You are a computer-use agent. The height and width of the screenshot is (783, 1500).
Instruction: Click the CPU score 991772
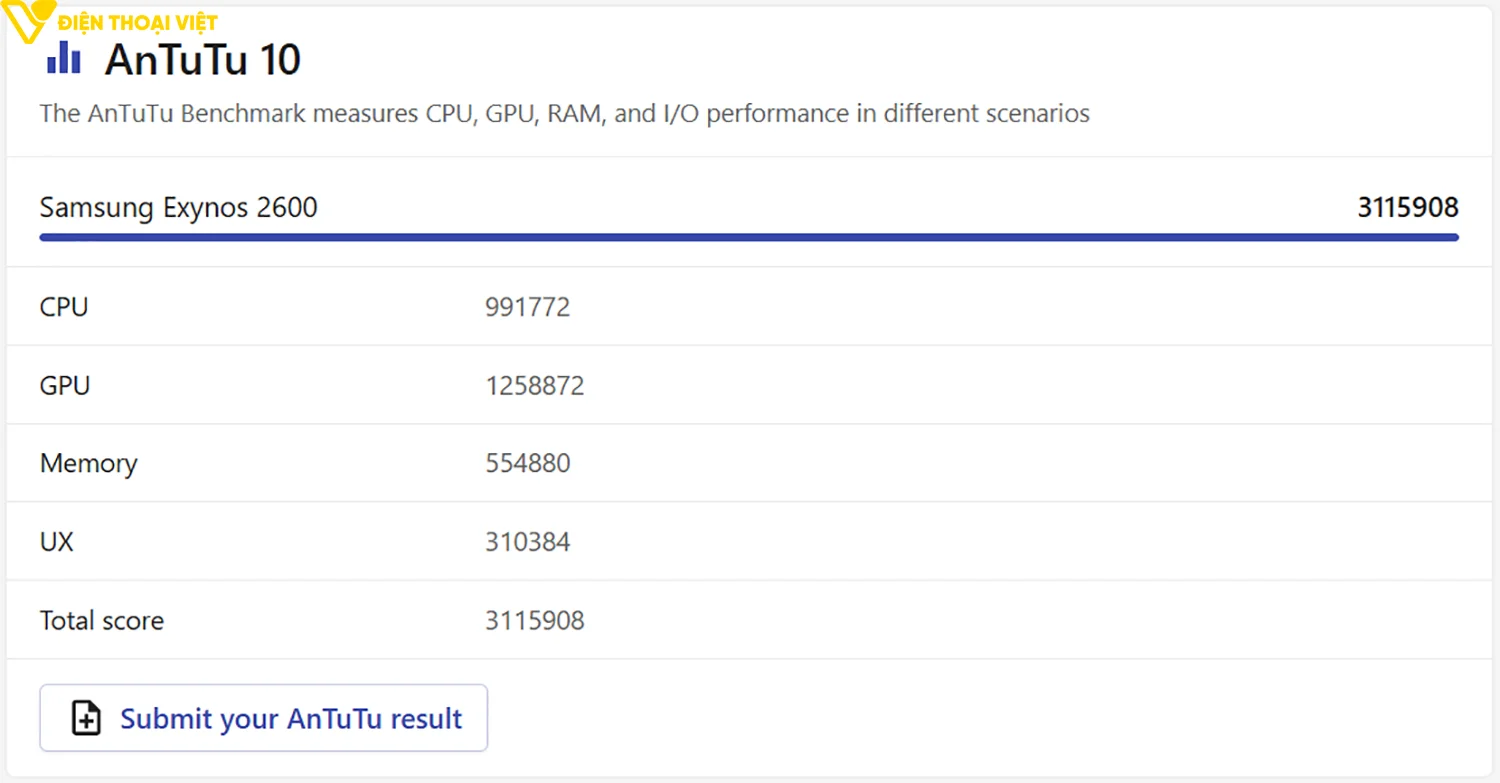527,307
